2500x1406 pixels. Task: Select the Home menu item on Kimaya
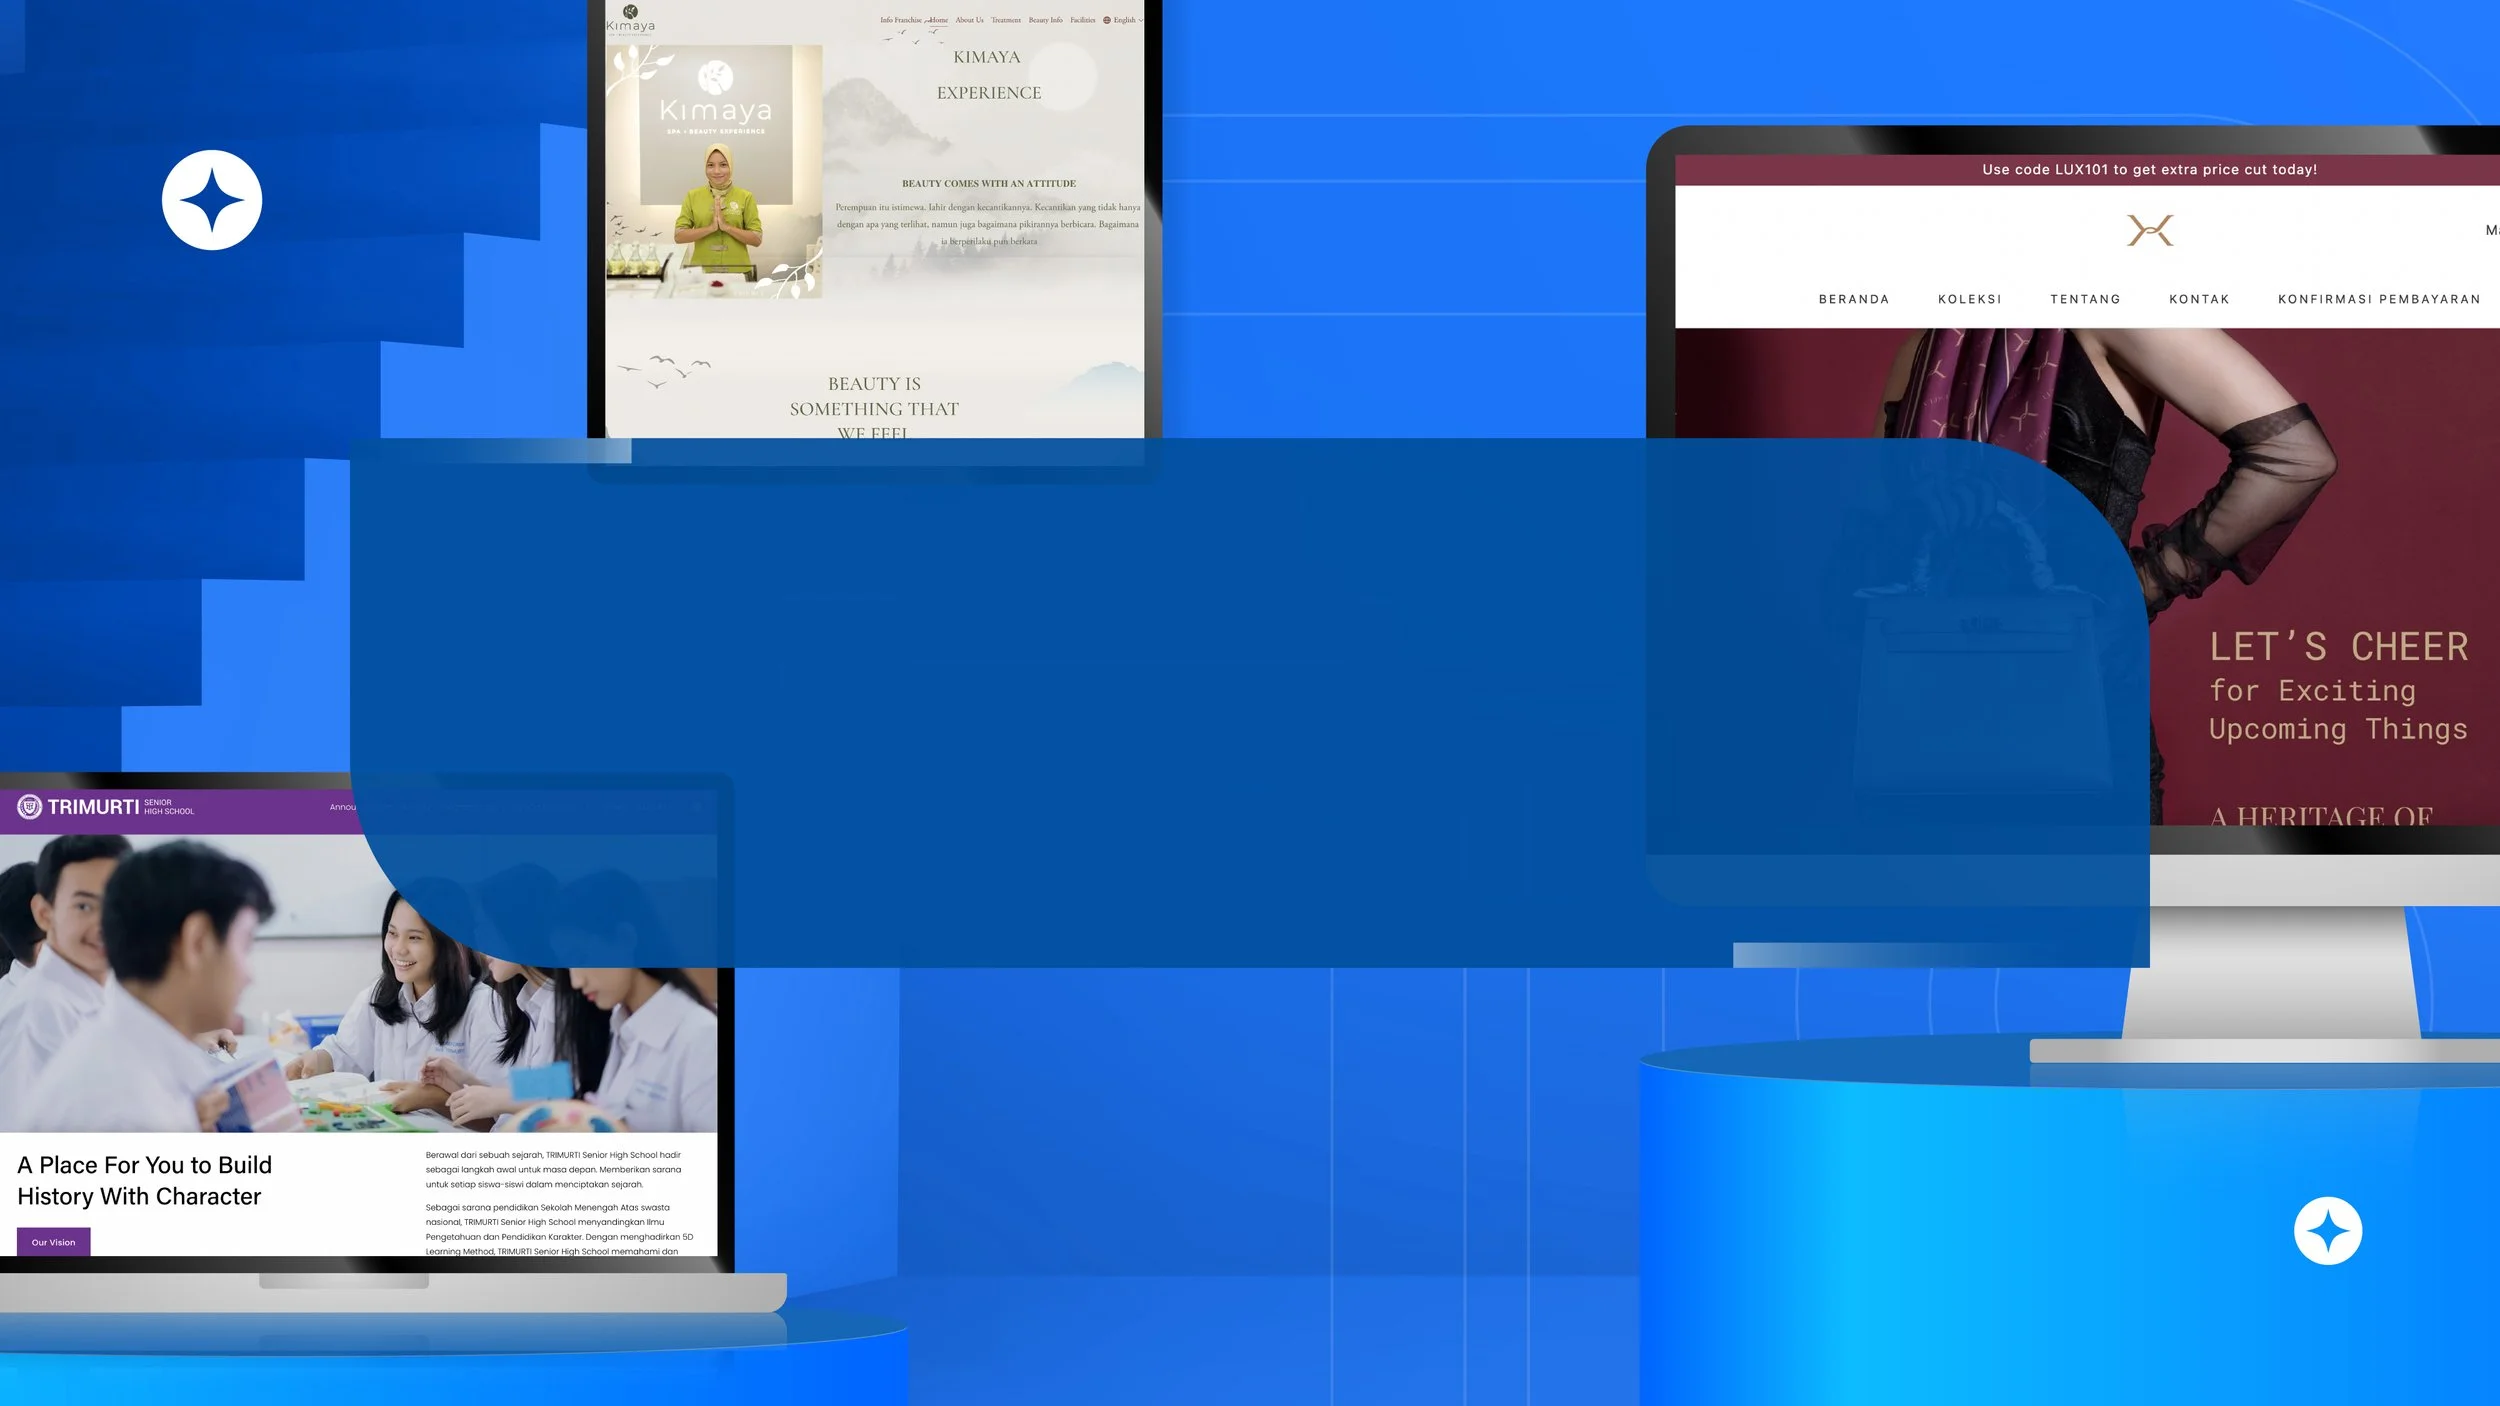pos(938,20)
